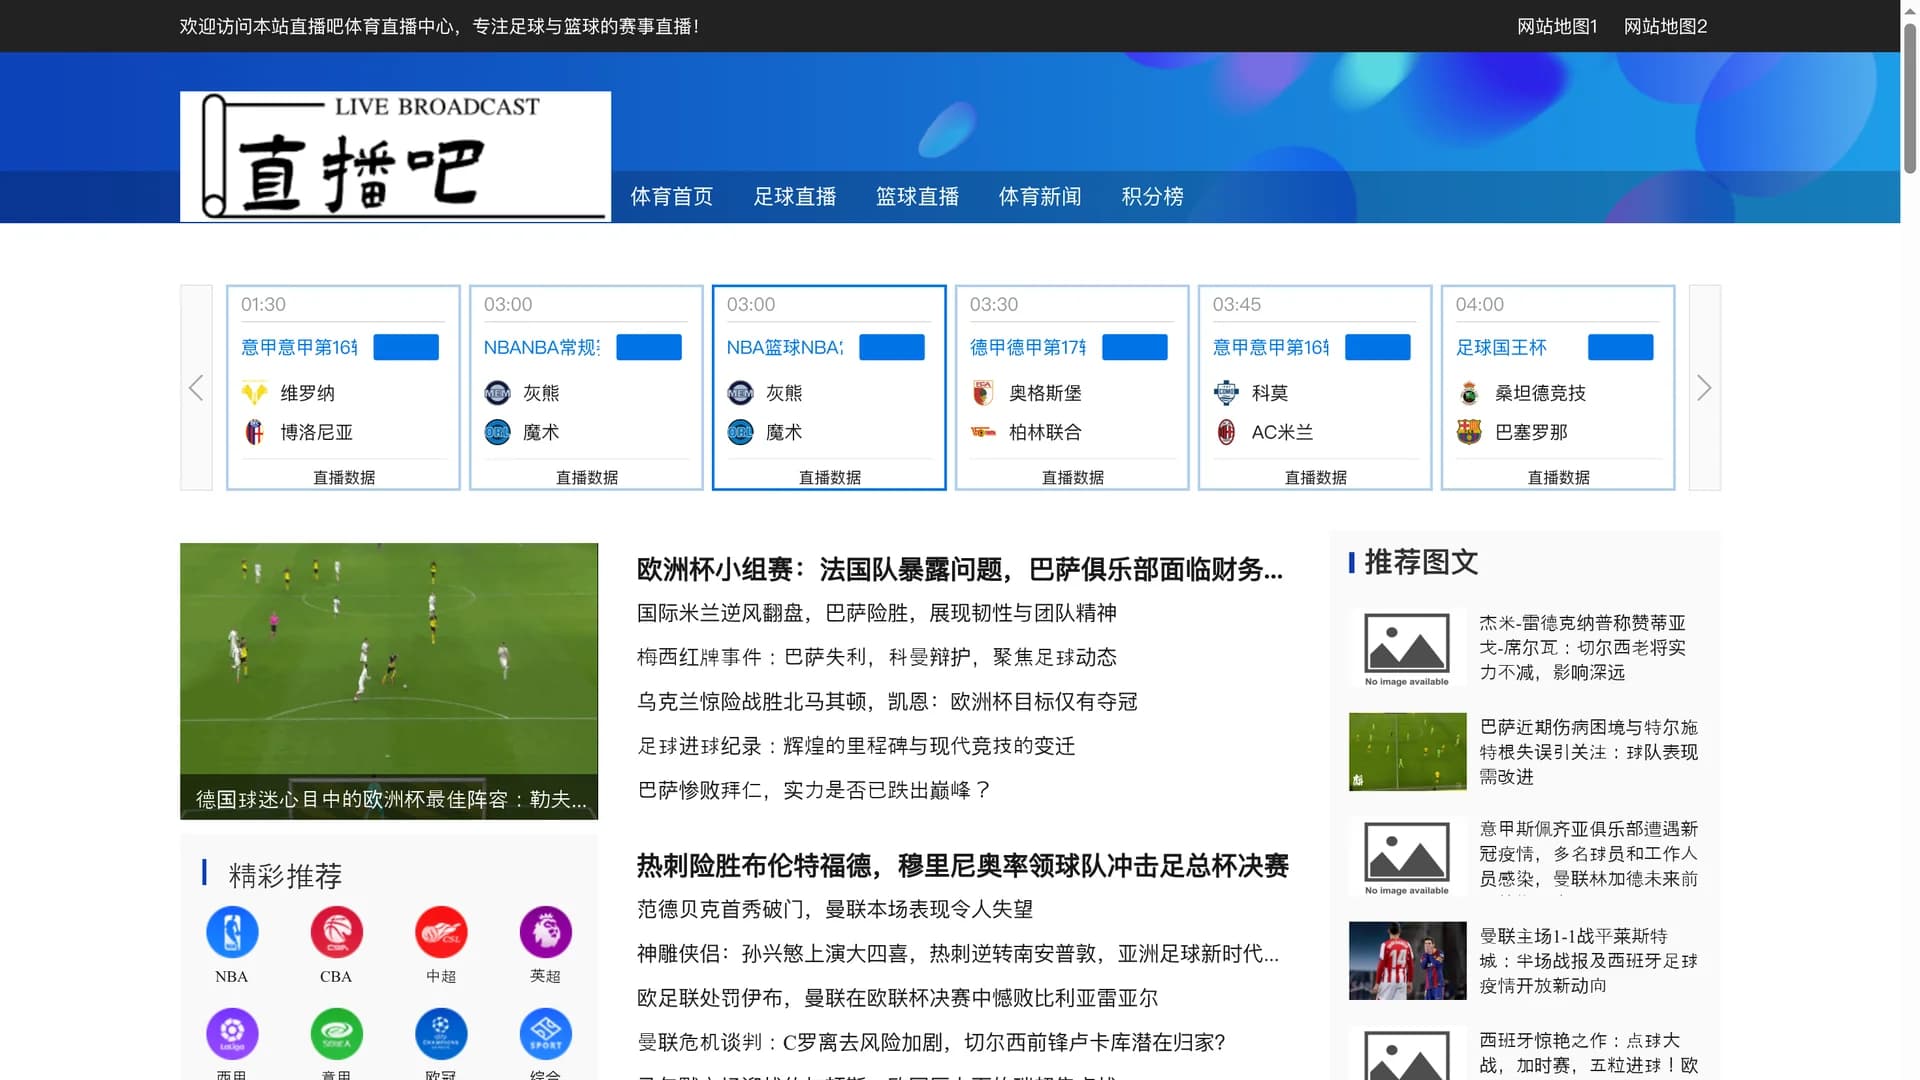Click blue button on 03:30 德甲 card
The height and width of the screenshot is (1080, 1920).
click(x=1135, y=347)
